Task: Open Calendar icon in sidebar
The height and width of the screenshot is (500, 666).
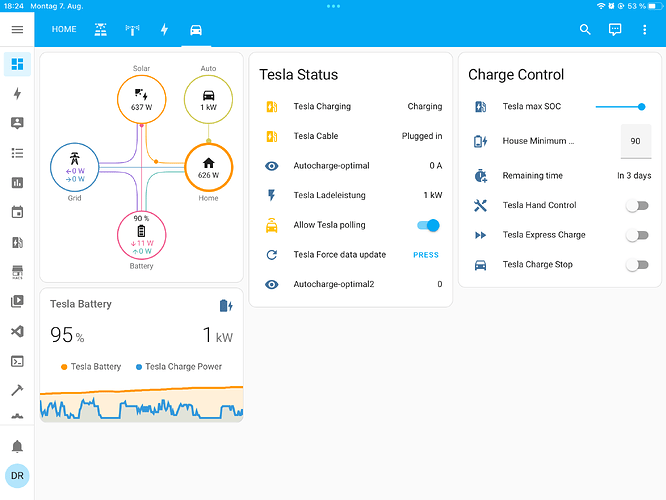Action: point(17,212)
